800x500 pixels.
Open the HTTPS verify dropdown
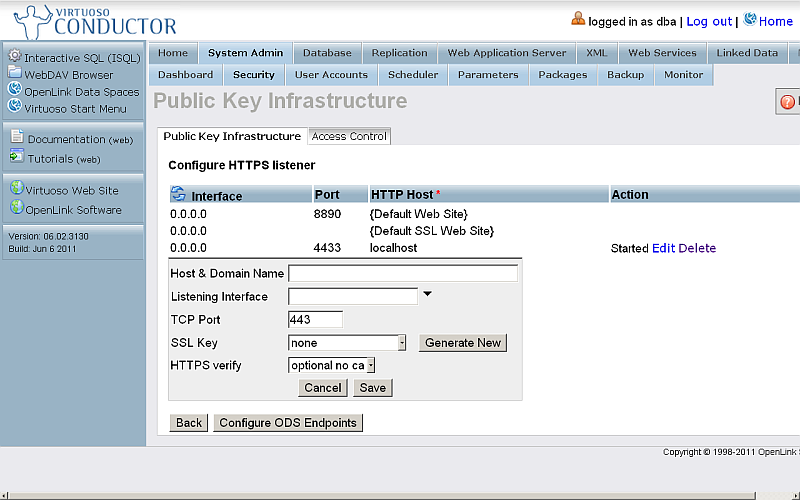[x=370, y=366]
